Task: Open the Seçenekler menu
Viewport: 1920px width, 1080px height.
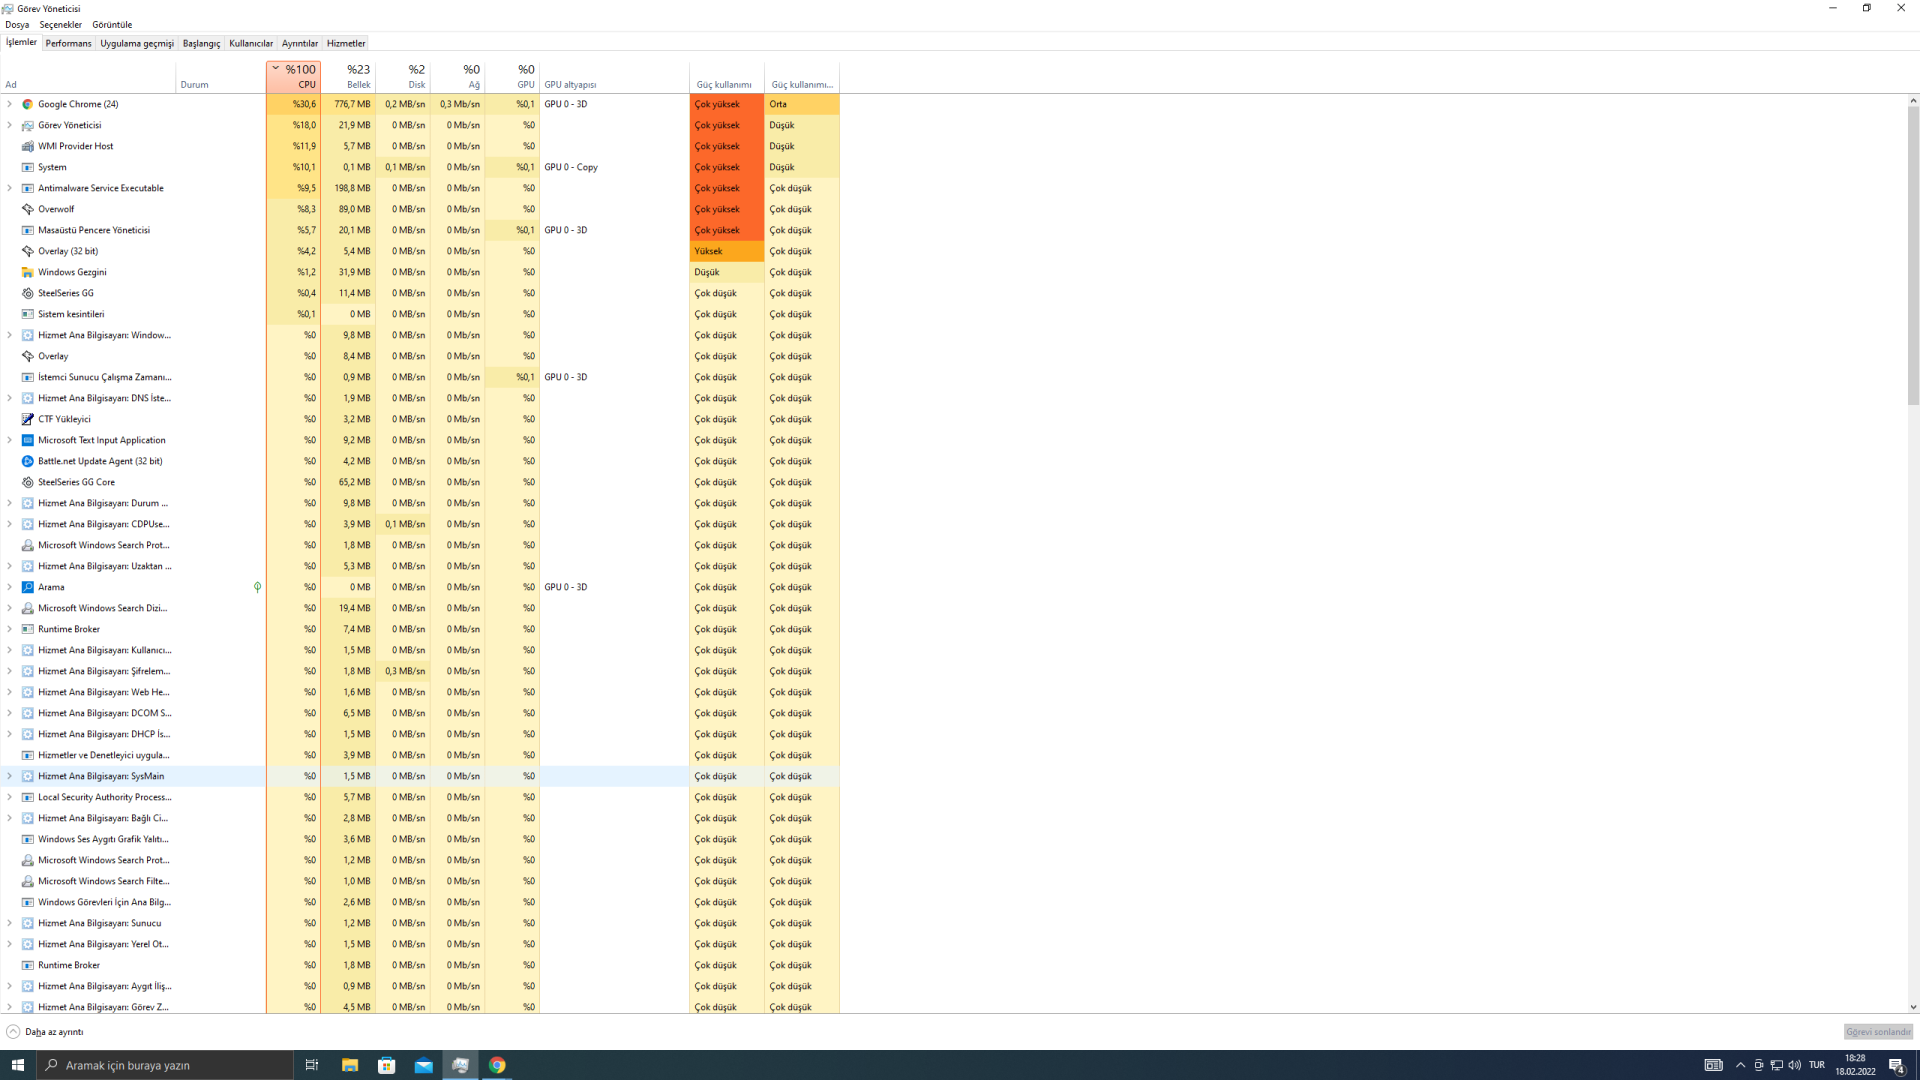Action: tap(60, 24)
